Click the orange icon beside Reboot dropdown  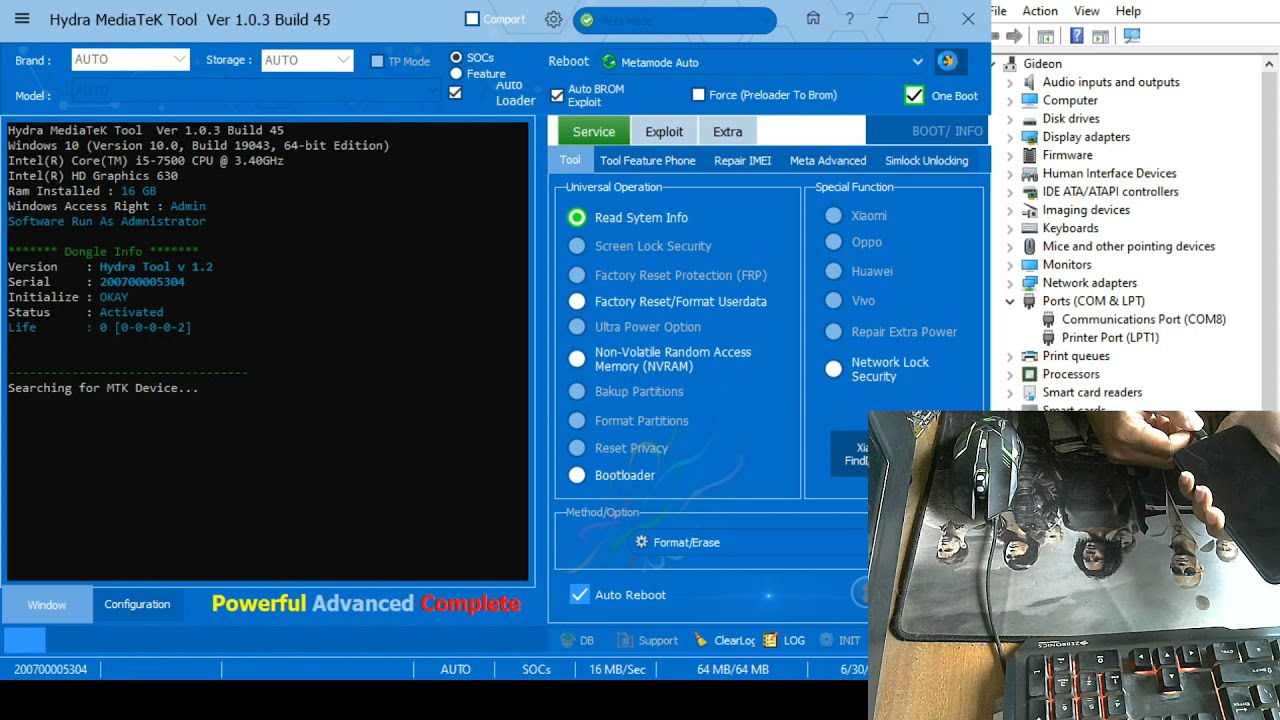click(946, 61)
